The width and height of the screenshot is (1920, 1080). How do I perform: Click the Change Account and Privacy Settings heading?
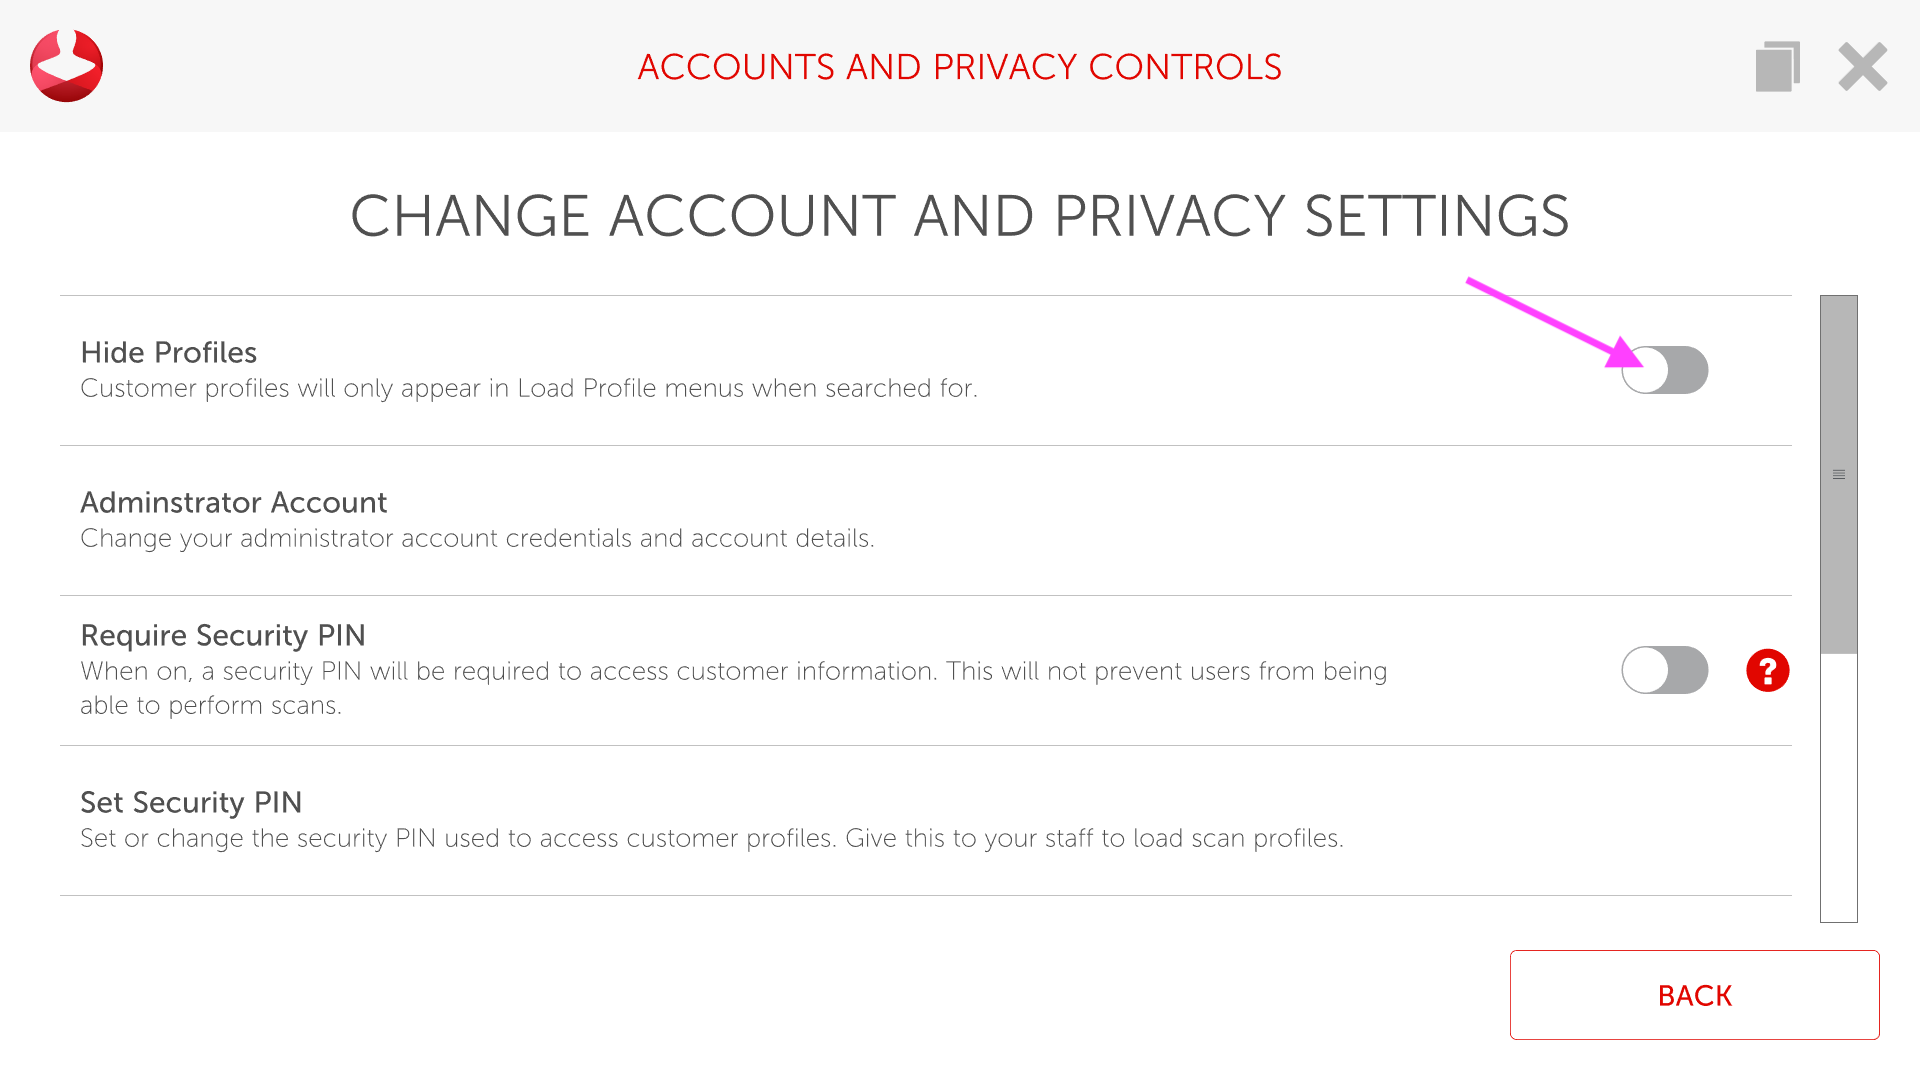click(x=959, y=216)
